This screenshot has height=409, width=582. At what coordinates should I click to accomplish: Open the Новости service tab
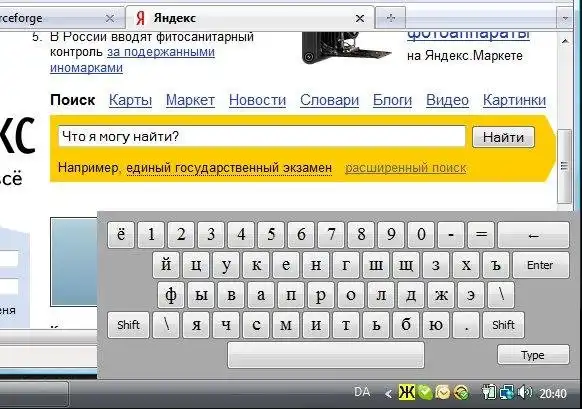257,100
